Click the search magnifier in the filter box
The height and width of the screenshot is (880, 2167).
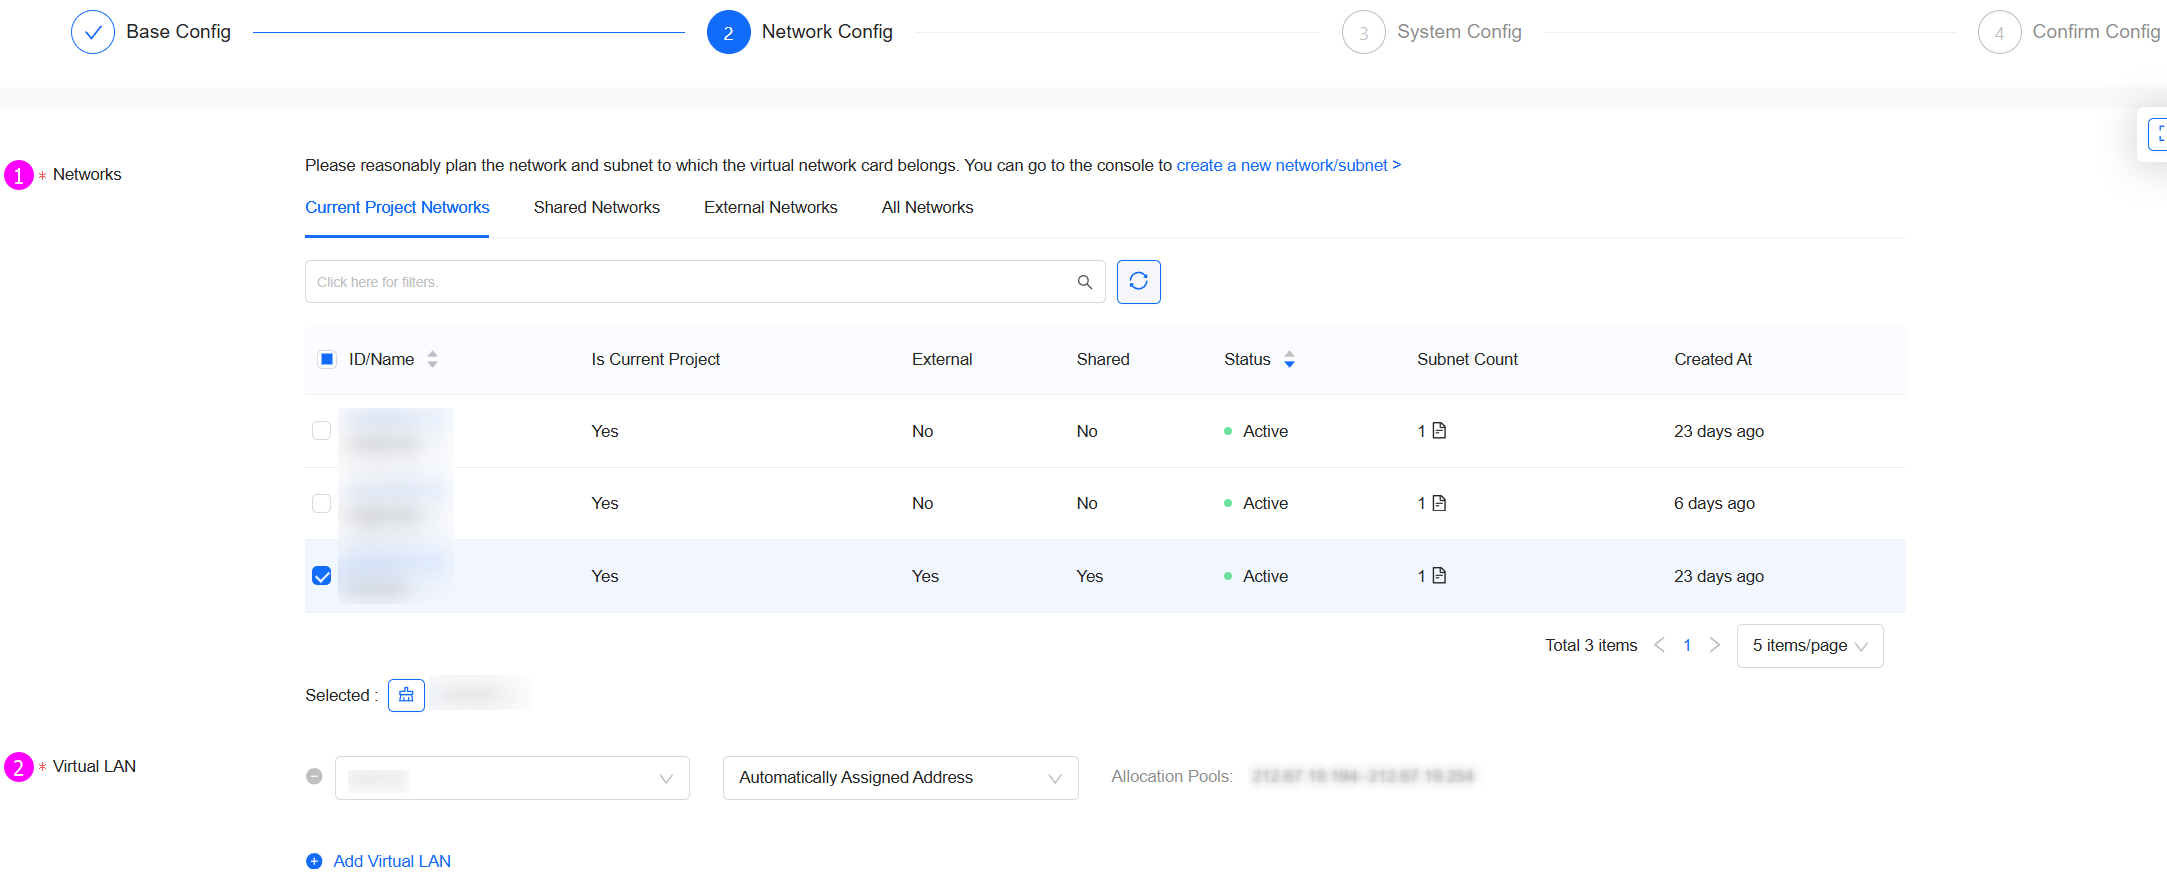point(1084,282)
